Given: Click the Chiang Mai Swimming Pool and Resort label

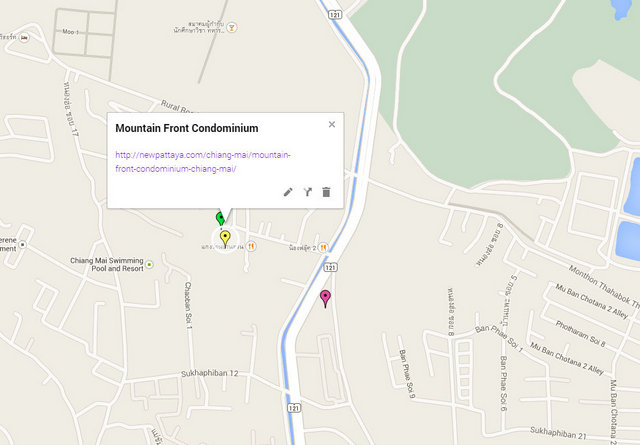Looking at the screenshot, I should coord(107,265).
